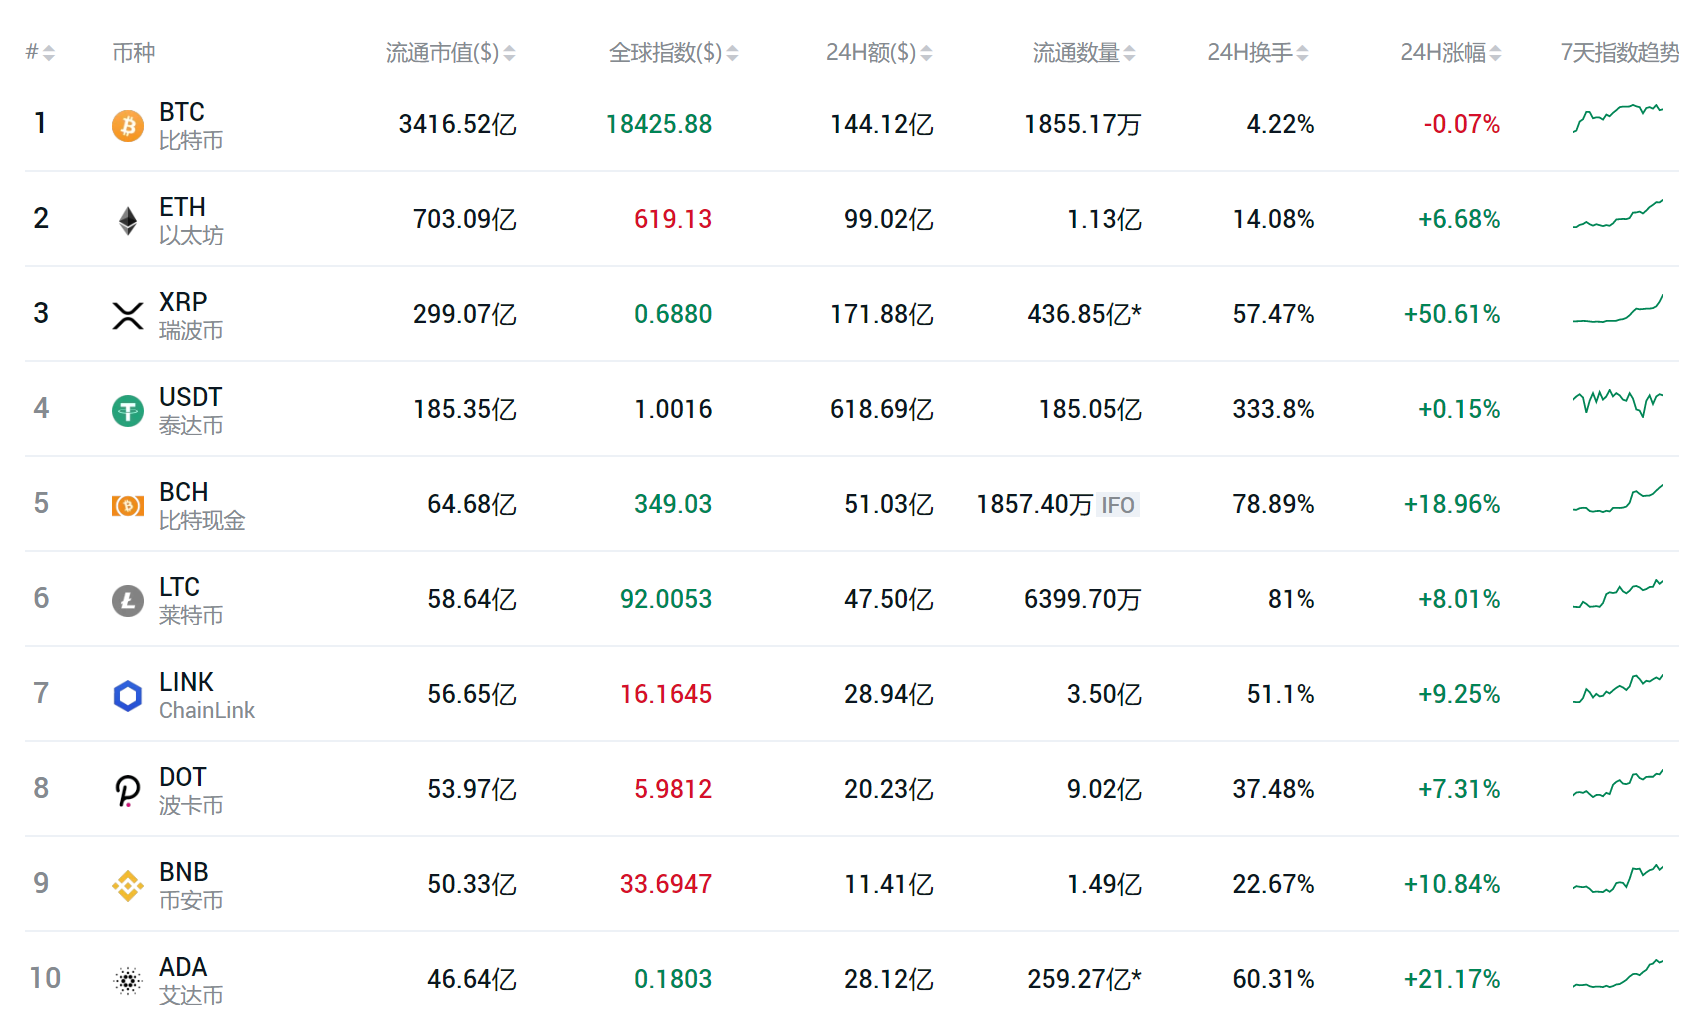View LTC 7-day trend sparkline
The image size is (1701, 1022).
coord(1618,593)
